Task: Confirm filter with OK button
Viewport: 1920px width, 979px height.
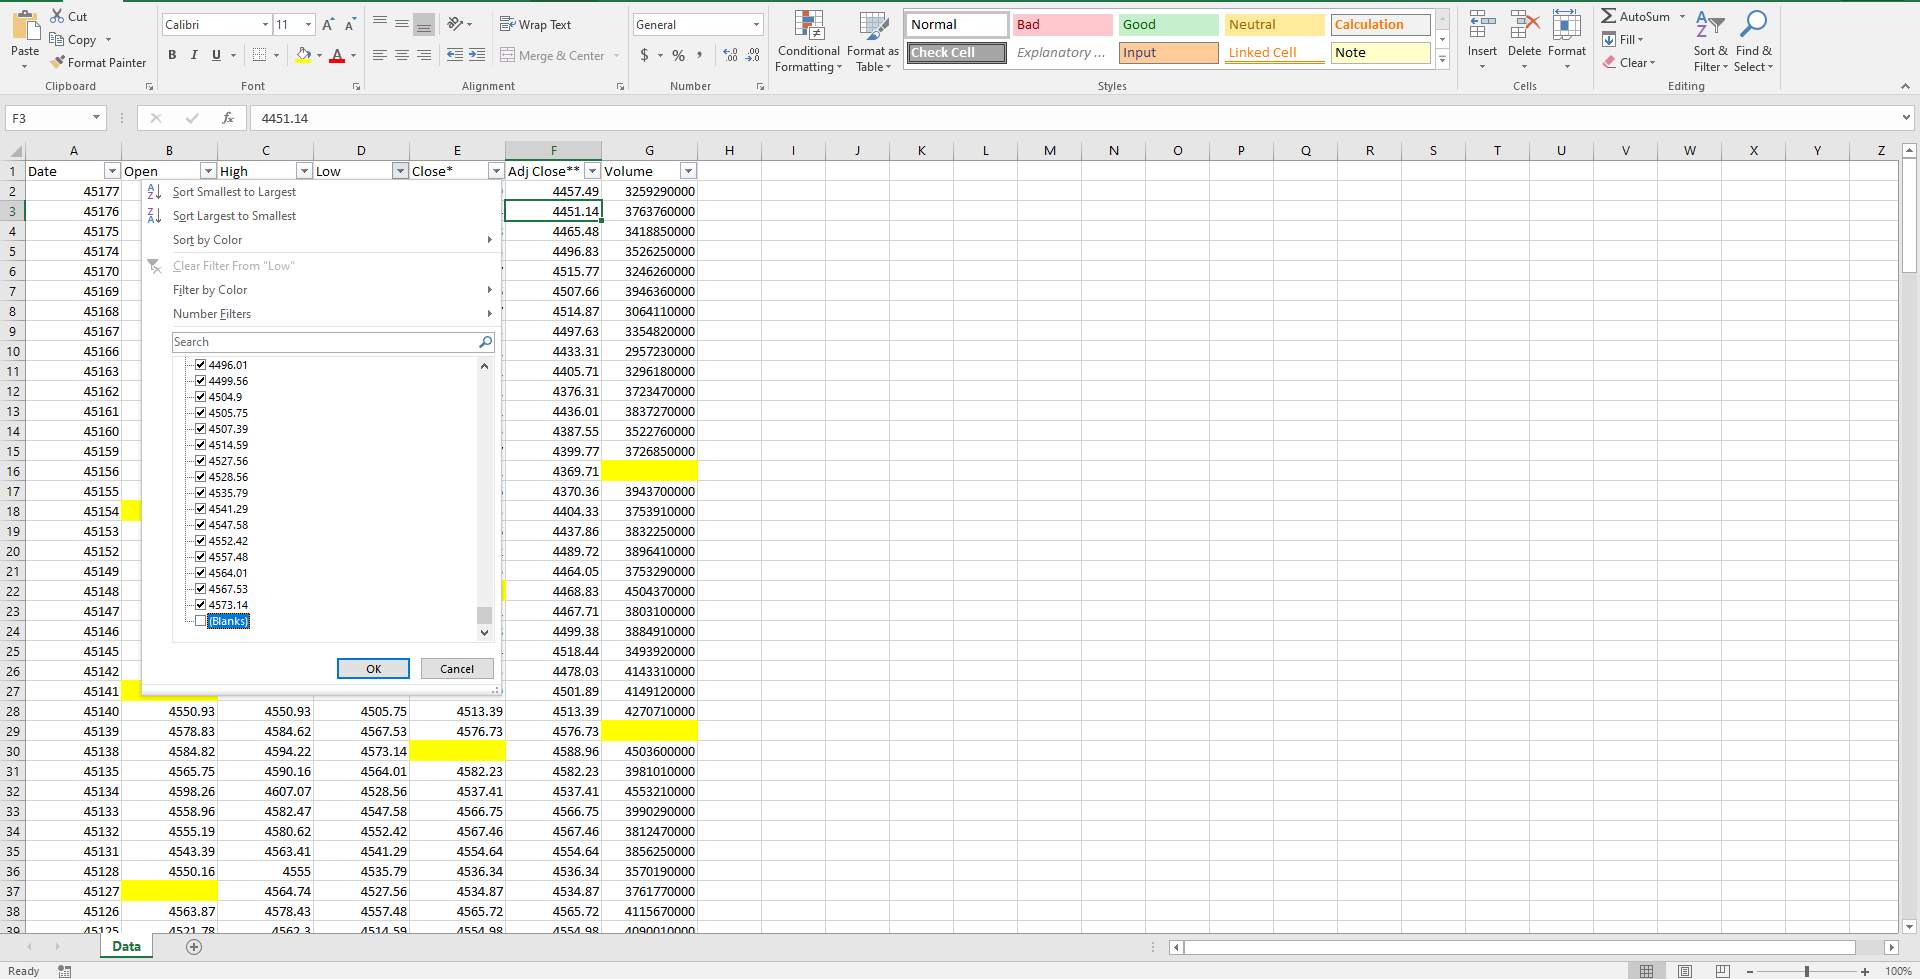Action: coord(373,669)
